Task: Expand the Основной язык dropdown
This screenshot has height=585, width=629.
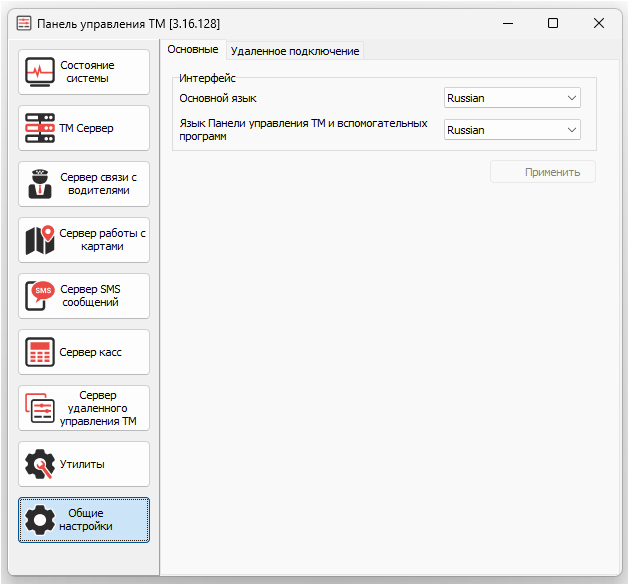Action: (512, 98)
